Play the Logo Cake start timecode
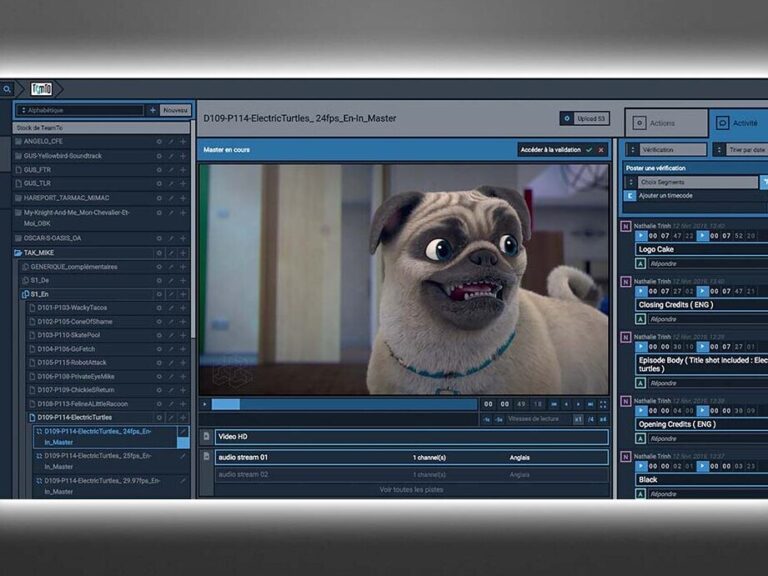The height and width of the screenshot is (576, 768). coord(641,236)
